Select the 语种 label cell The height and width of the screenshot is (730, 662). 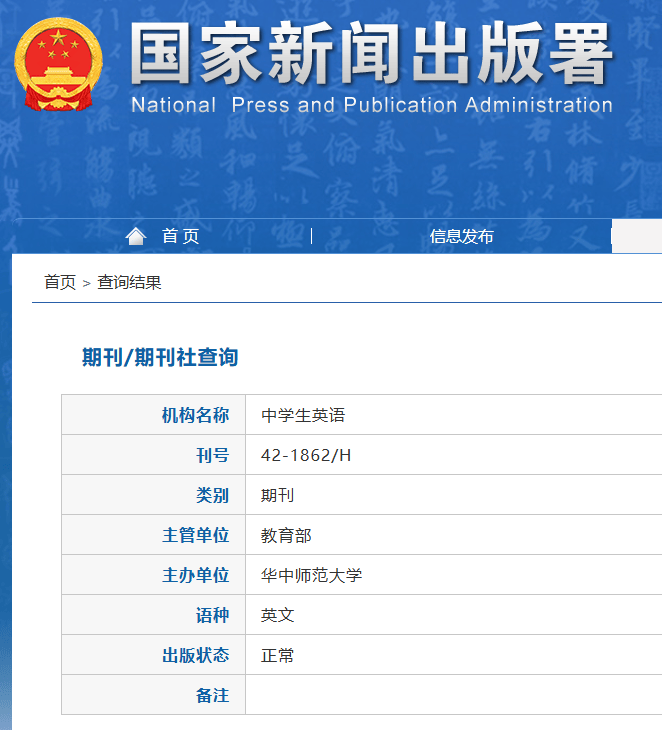coord(154,615)
